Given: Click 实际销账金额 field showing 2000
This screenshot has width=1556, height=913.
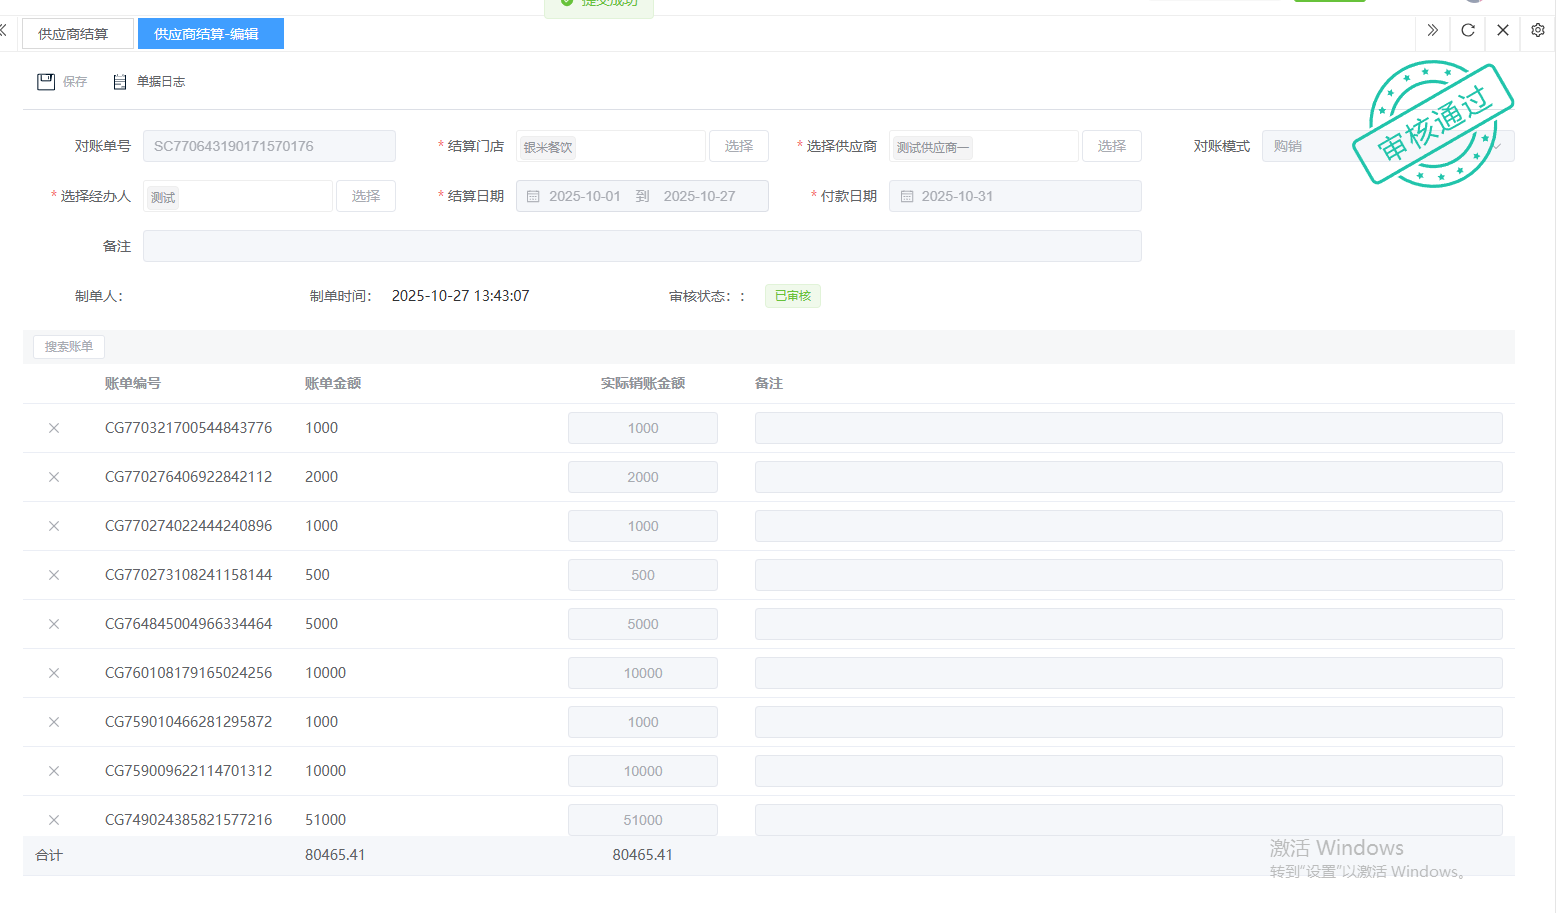Looking at the screenshot, I should (x=642, y=477).
